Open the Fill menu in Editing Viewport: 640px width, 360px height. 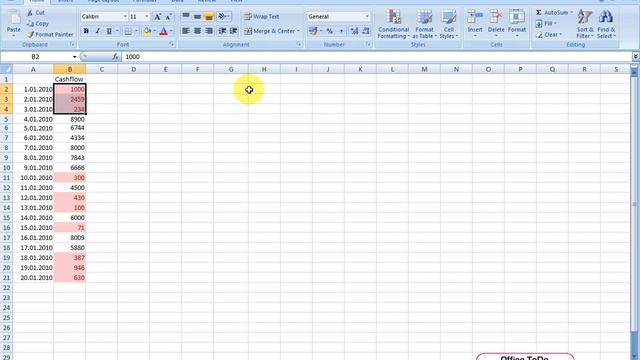[546, 24]
